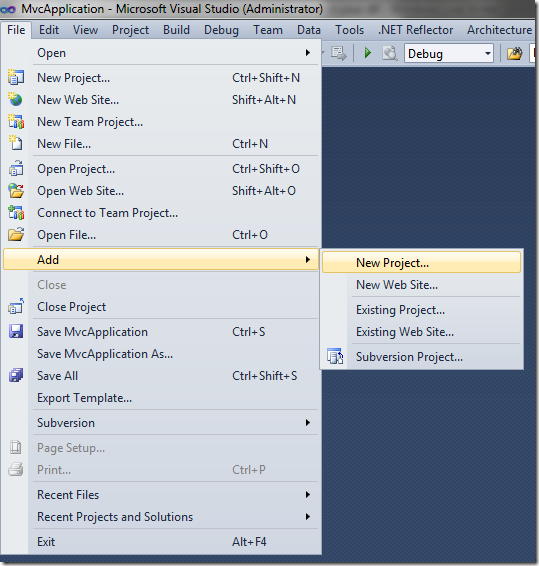Click the Save All stacked disks icon

click(x=16, y=375)
